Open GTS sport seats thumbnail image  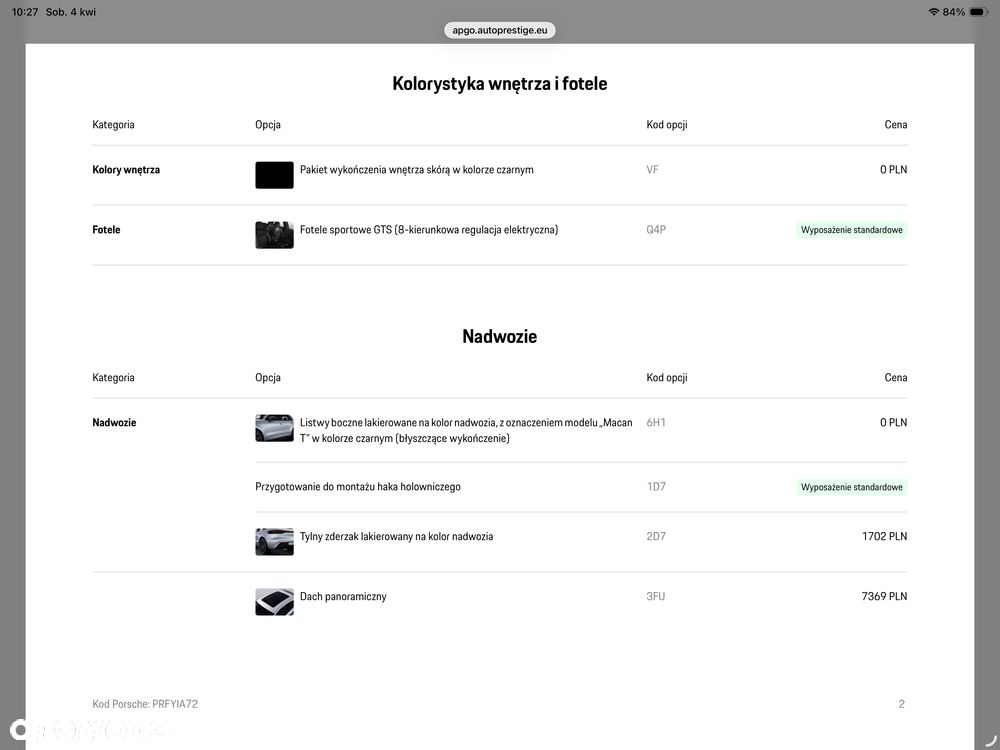[274, 235]
